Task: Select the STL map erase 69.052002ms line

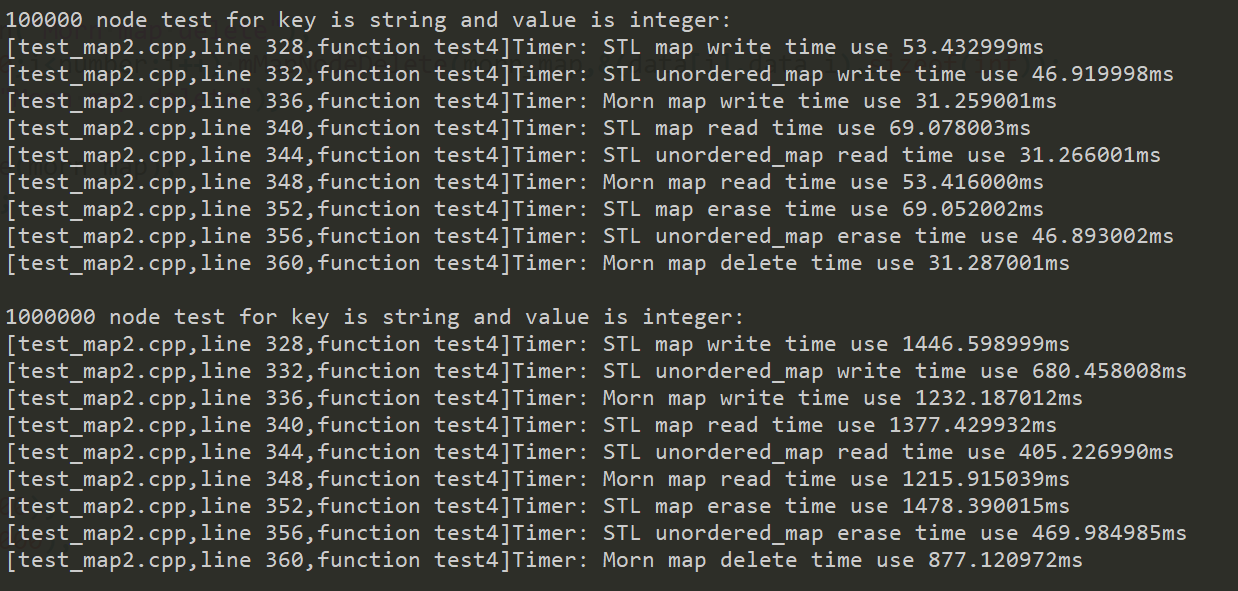Action: pyautogui.click(x=525, y=209)
